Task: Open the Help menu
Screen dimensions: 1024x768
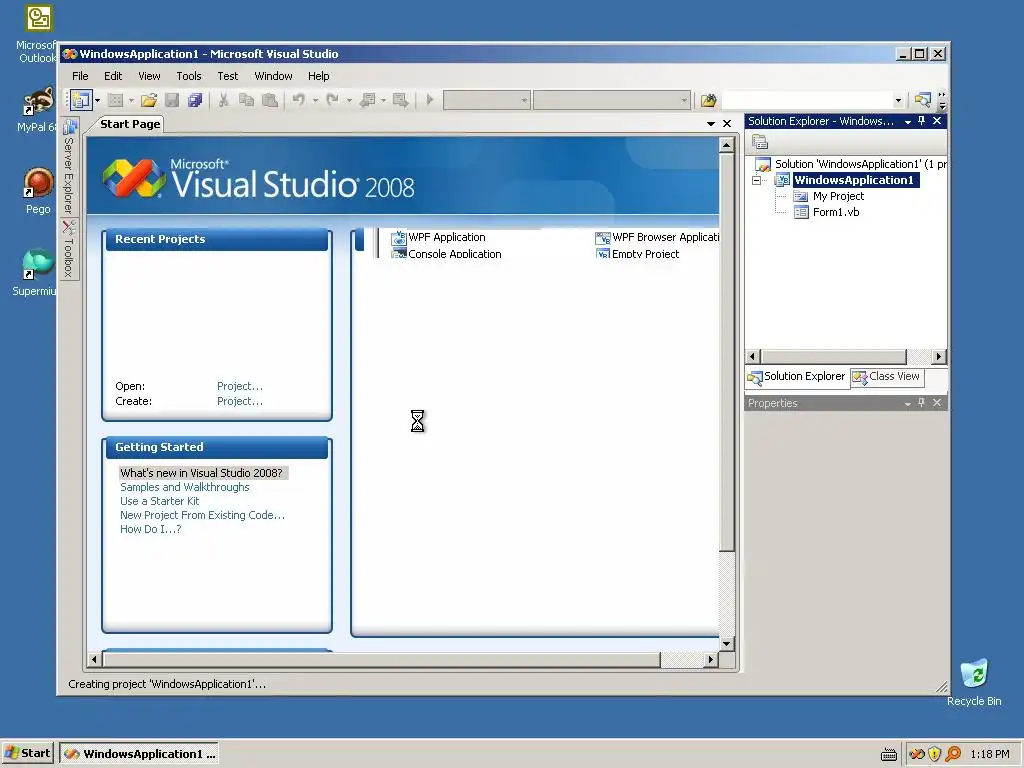Action: [x=318, y=76]
